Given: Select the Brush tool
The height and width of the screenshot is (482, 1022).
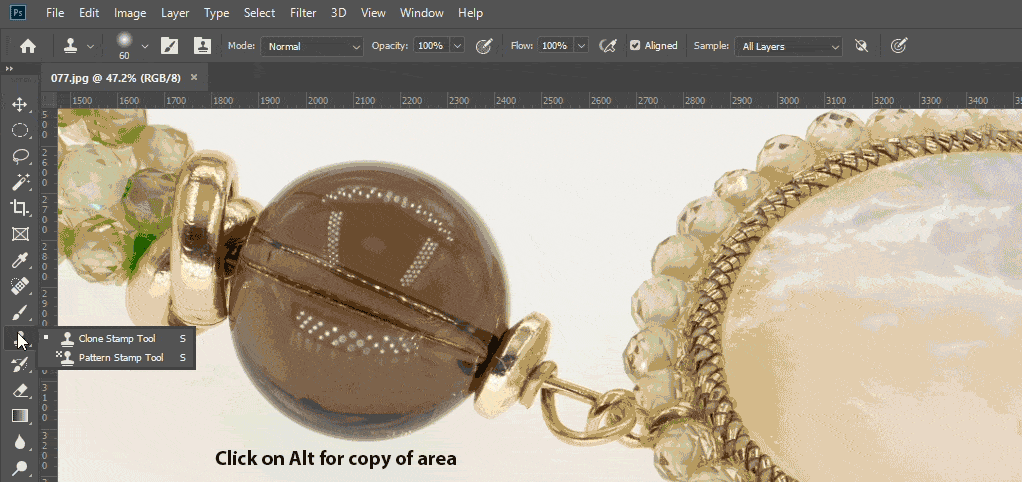Looking at the screenshot, I should [x=20, y=312].
